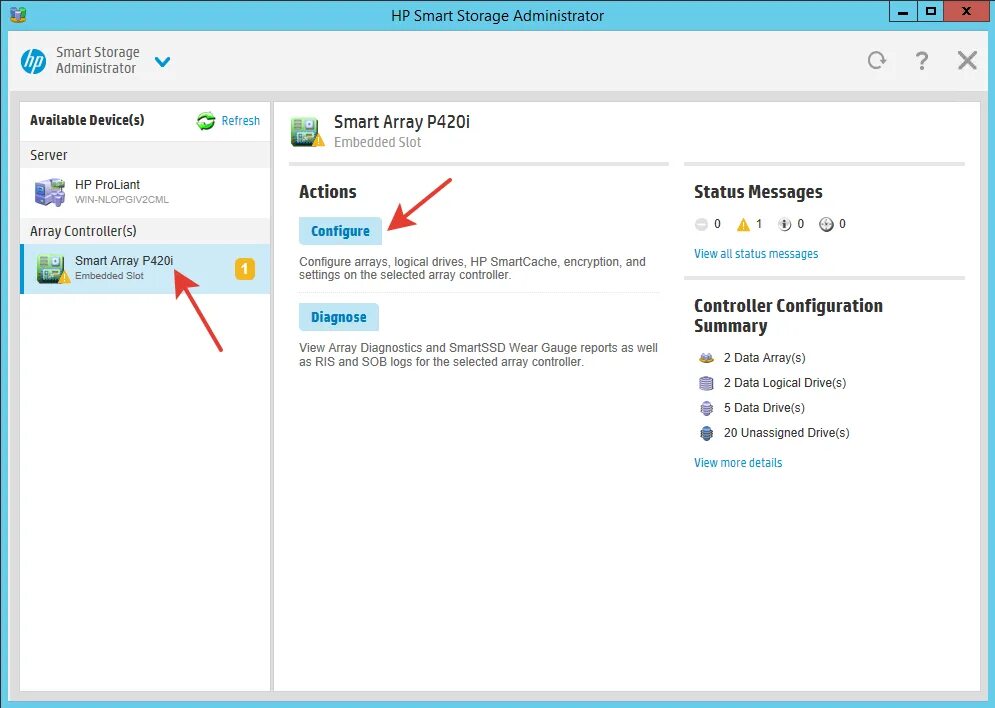This screenshot has width=995, height=708.
Task: Click the fourth status messages icon with count 0
Action: pyautogui.click(x=826, y=224)
